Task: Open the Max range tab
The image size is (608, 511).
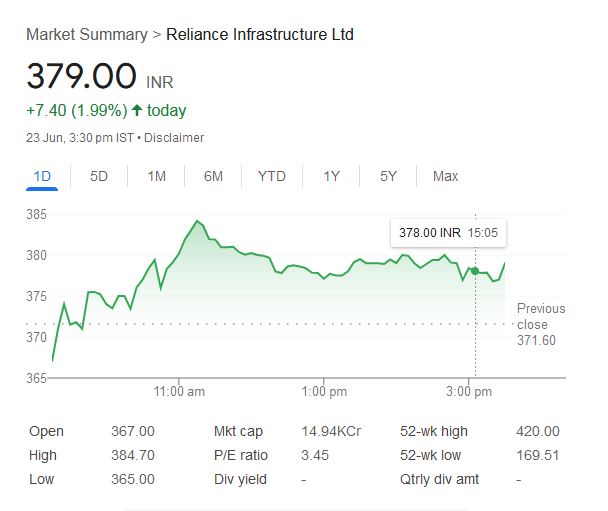Action: point(445,176)
